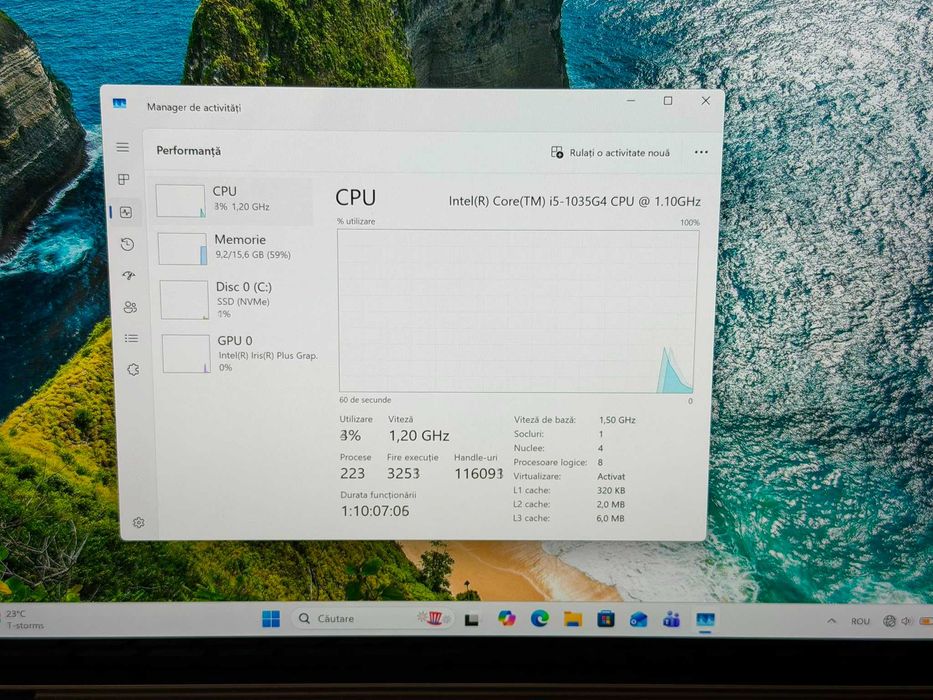This screenshot has height=700, width=933.
Task: Open the Services page icon in sidebar
Action: pyautogui.click(x=133, y=370)
